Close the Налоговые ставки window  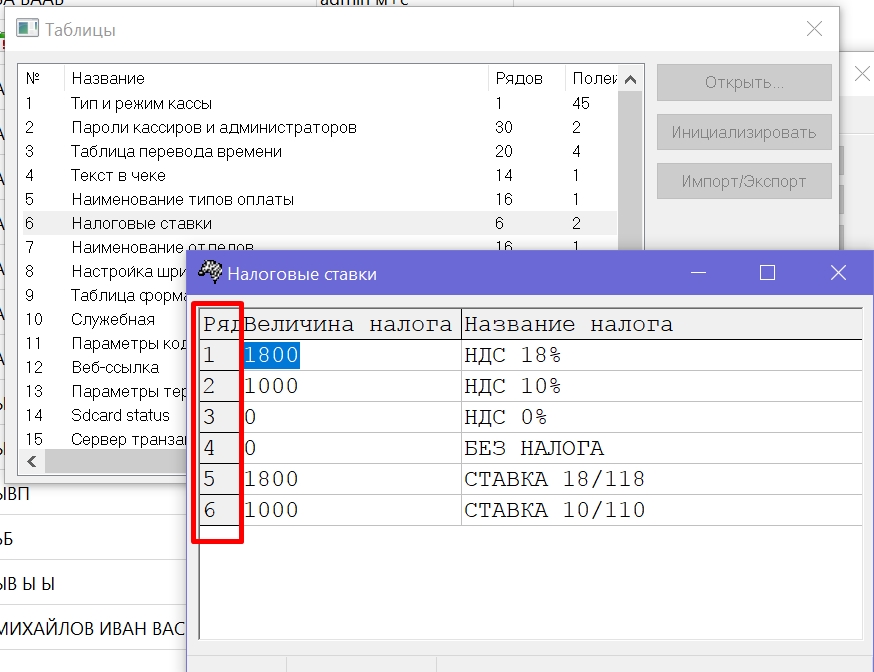(x=838, y=272)
